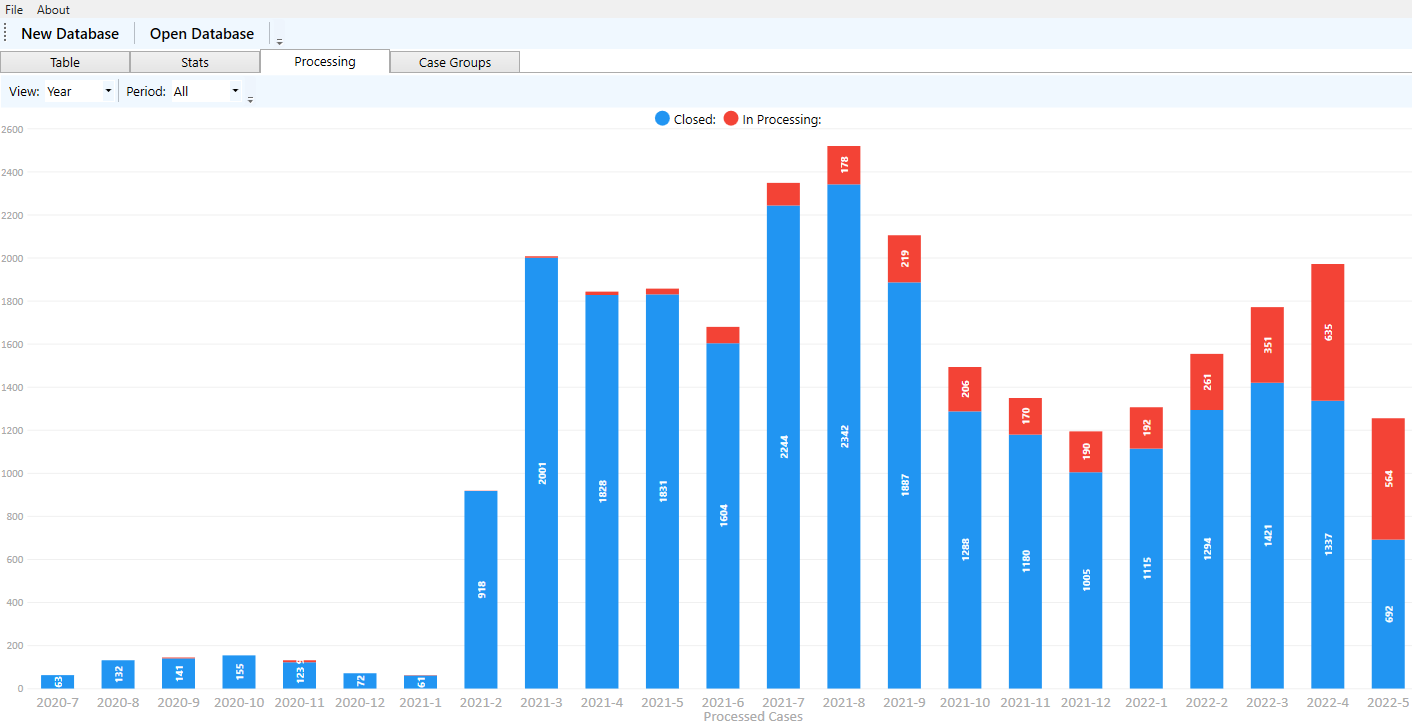Viewport: 1412px width, 721px height.
Task: Click the blue 2021-3 bar labeled 2001
Action: click(541, 473)
